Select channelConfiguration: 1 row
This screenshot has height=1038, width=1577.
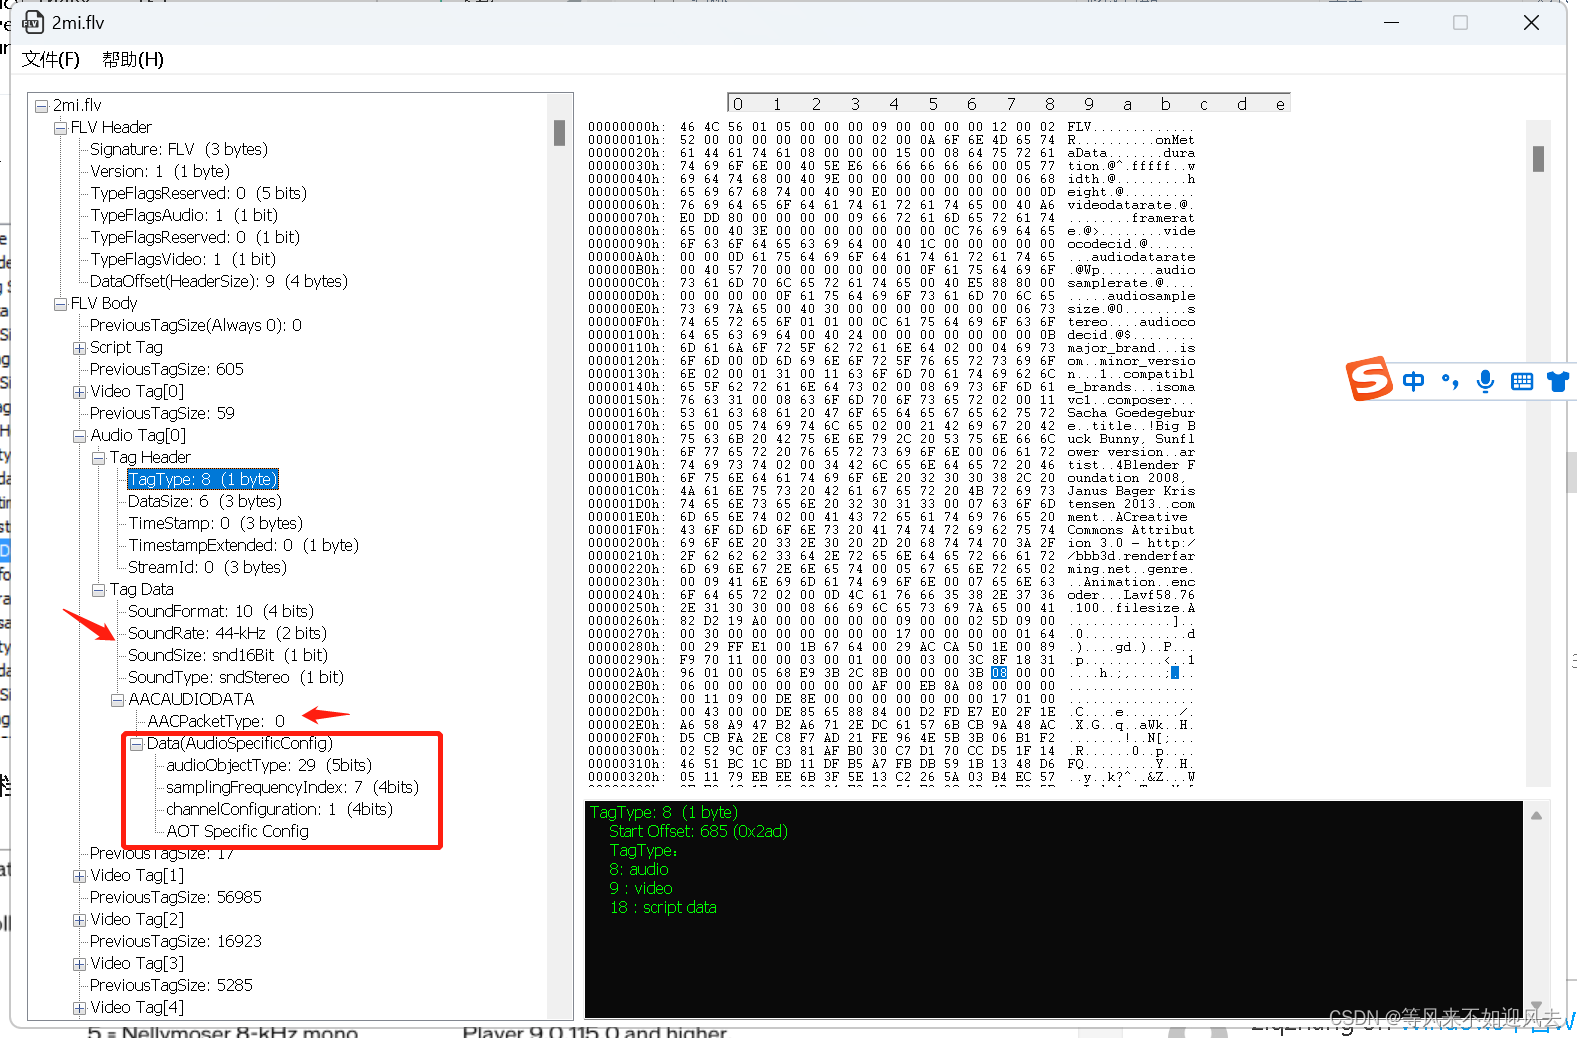pos(280,809)
